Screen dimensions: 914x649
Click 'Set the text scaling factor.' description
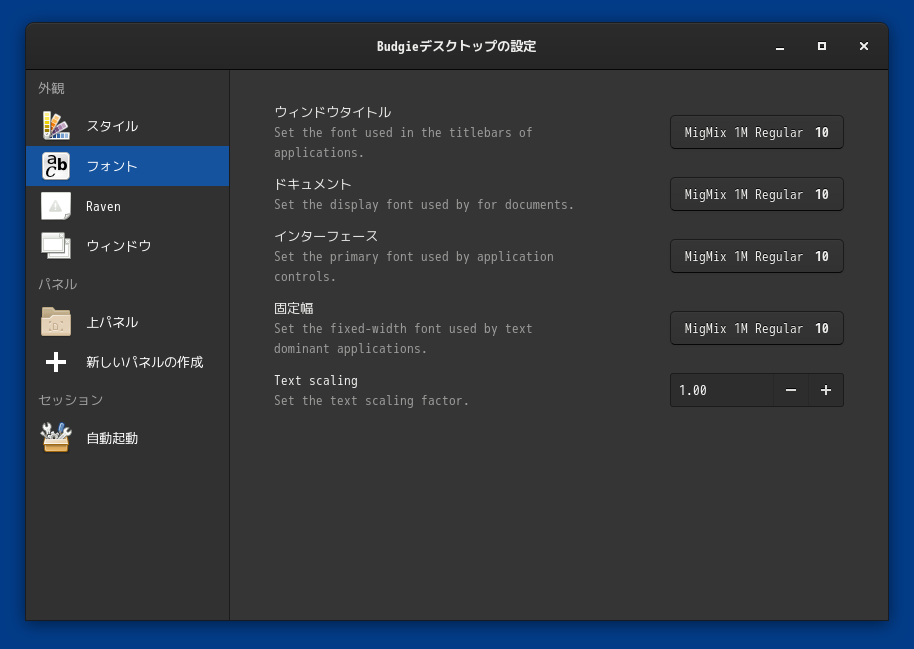pyautogui.click(x=371, y=401)
